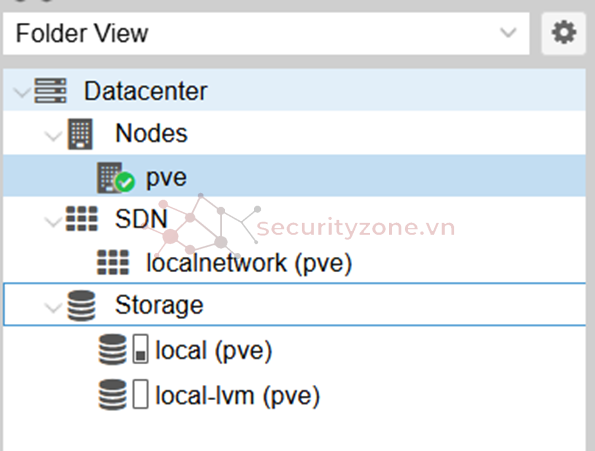Open the gear settings button

(x=563, y=33)
